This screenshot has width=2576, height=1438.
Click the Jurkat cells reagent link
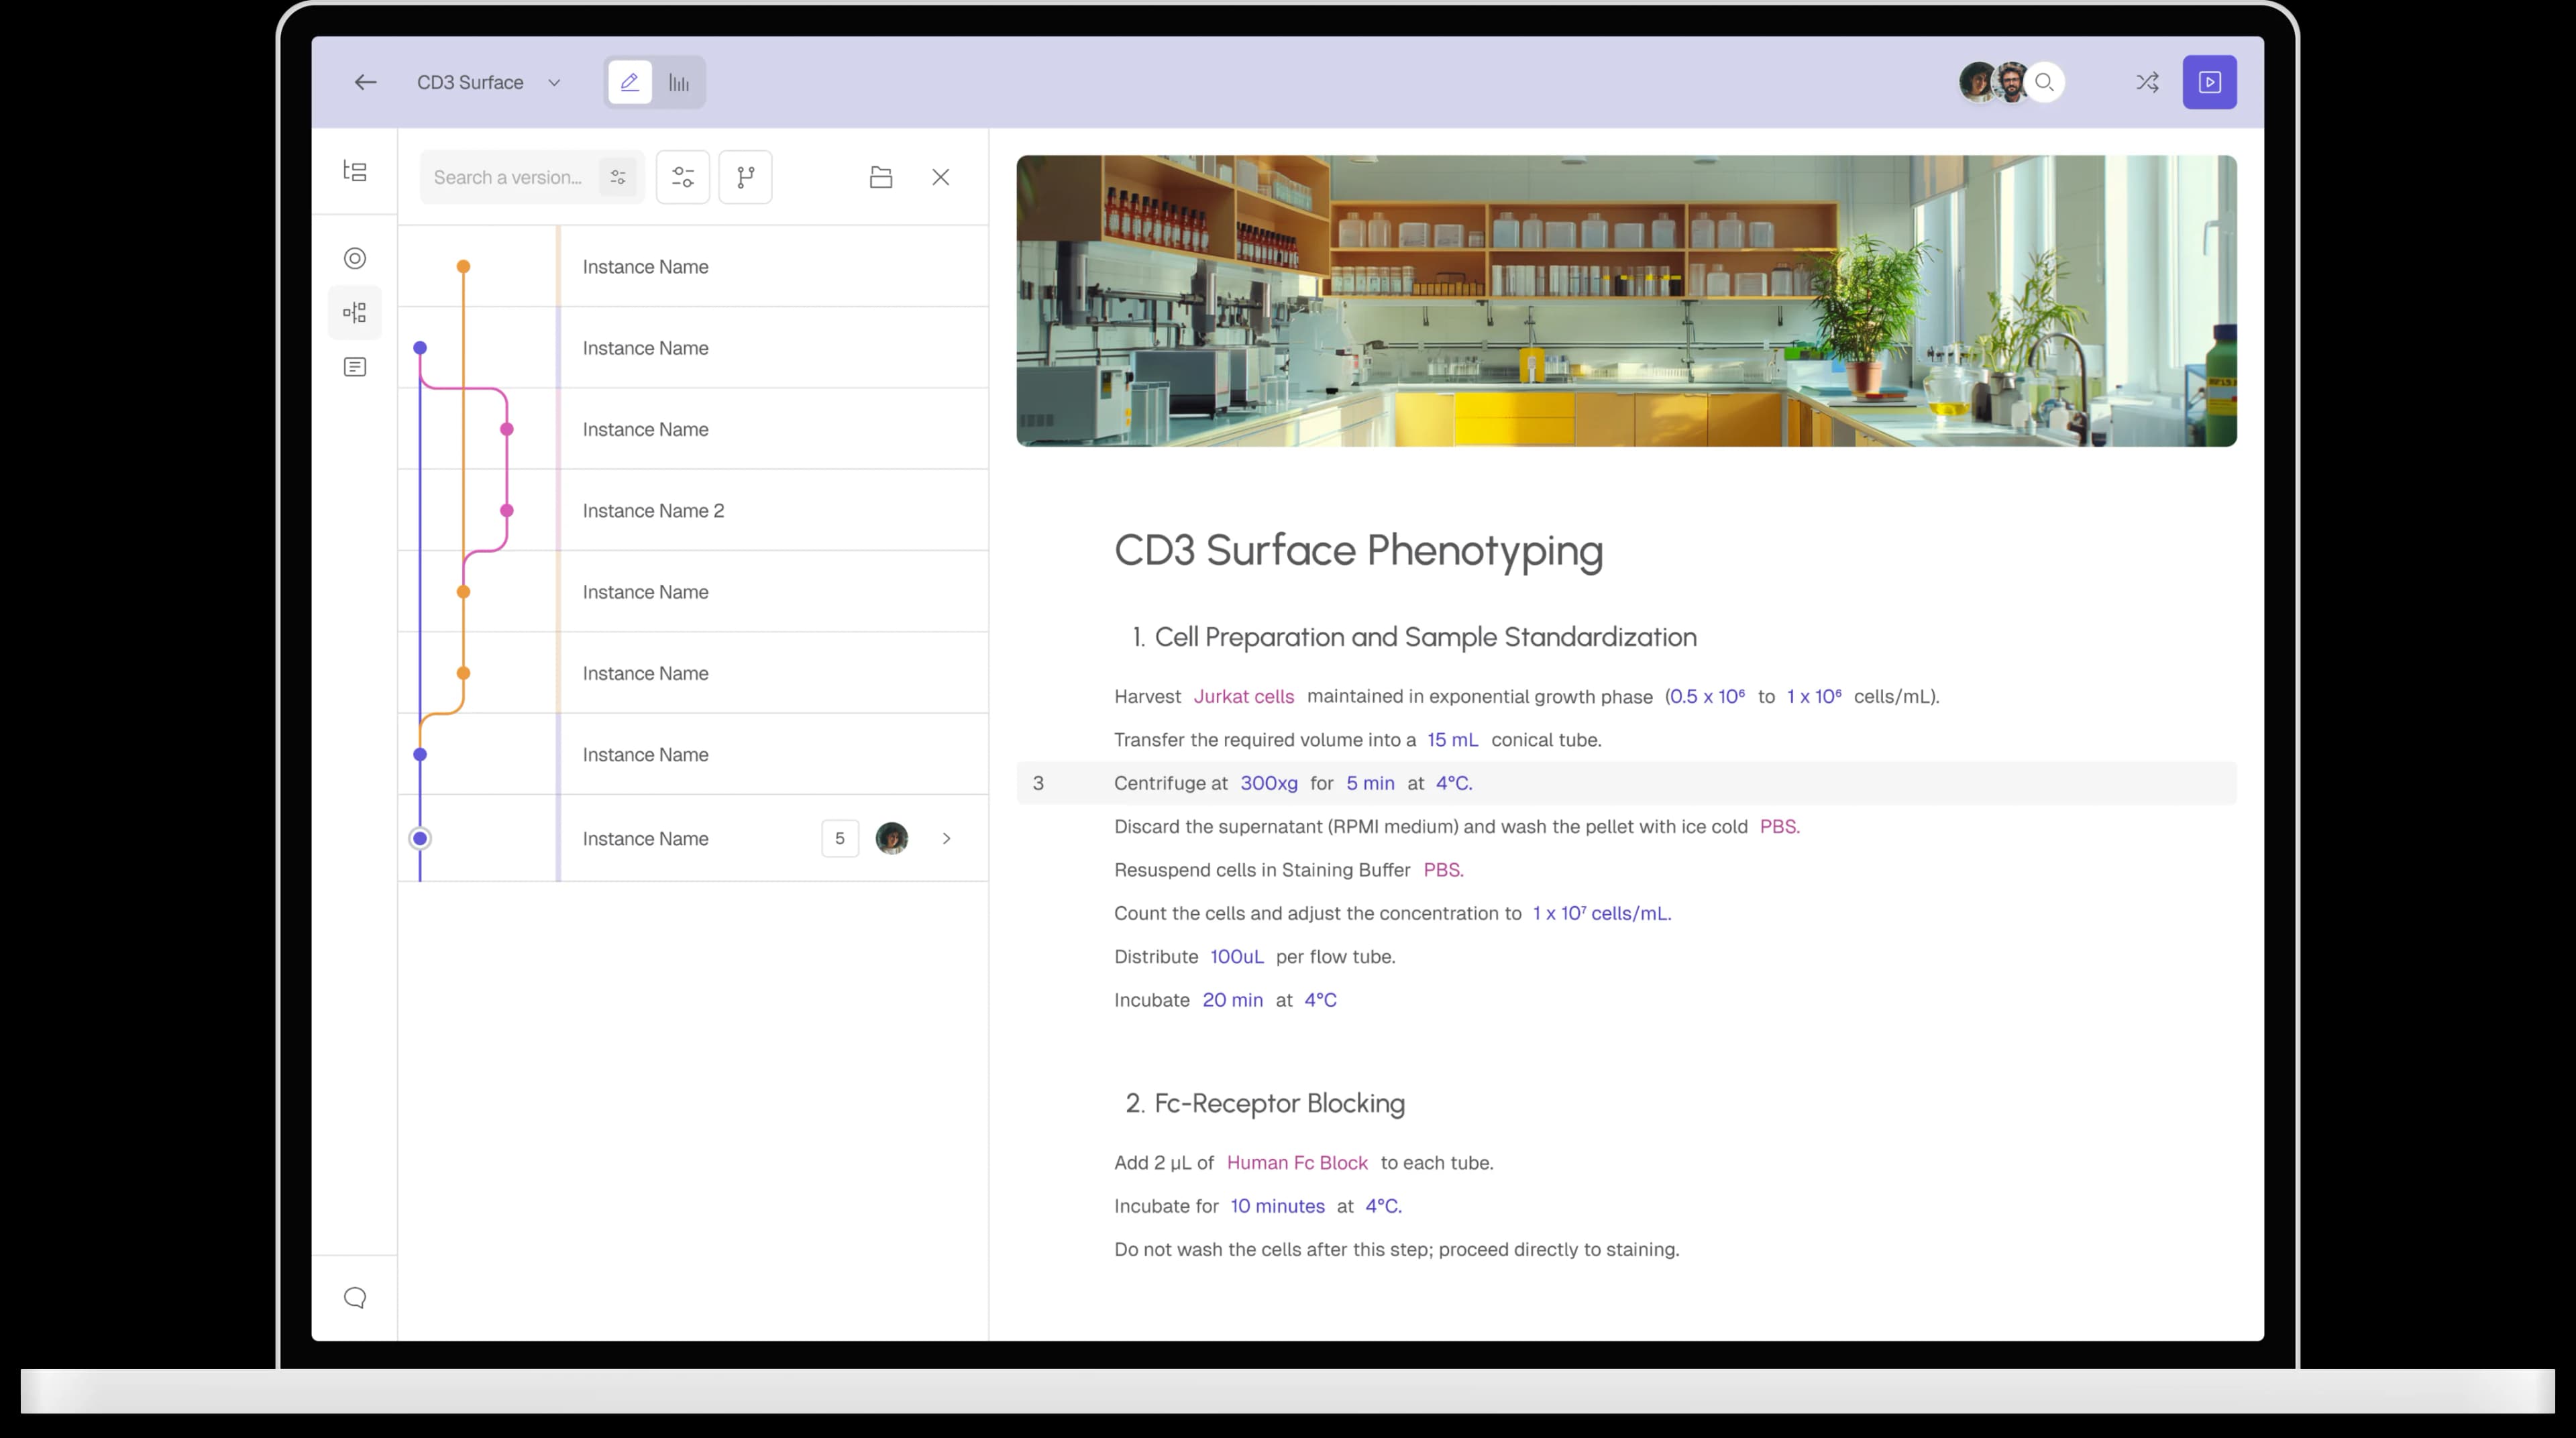click(x=1243, y=696)
